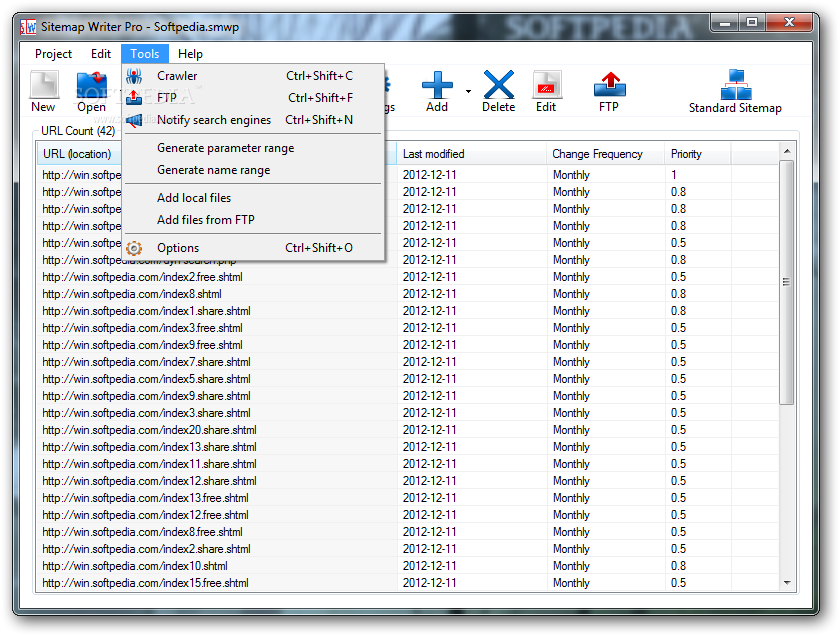This screenshot has width=840, height=636.
Task: Open the Help menu
Action: [190, 54]
